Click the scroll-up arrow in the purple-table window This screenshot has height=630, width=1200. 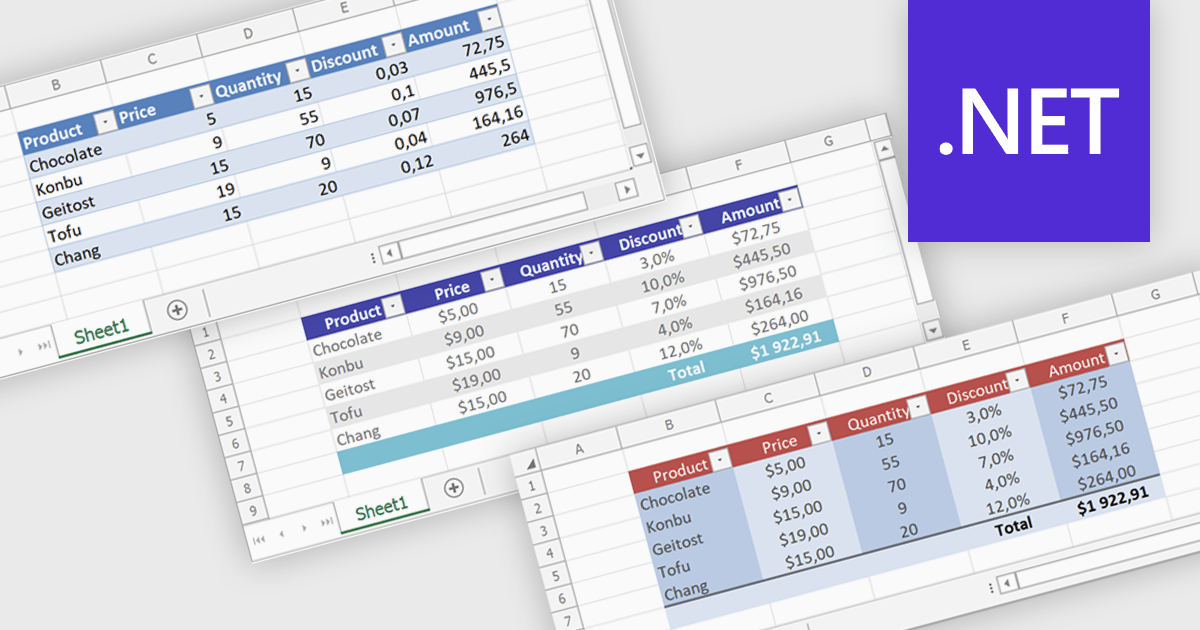(x=884, y=150)
